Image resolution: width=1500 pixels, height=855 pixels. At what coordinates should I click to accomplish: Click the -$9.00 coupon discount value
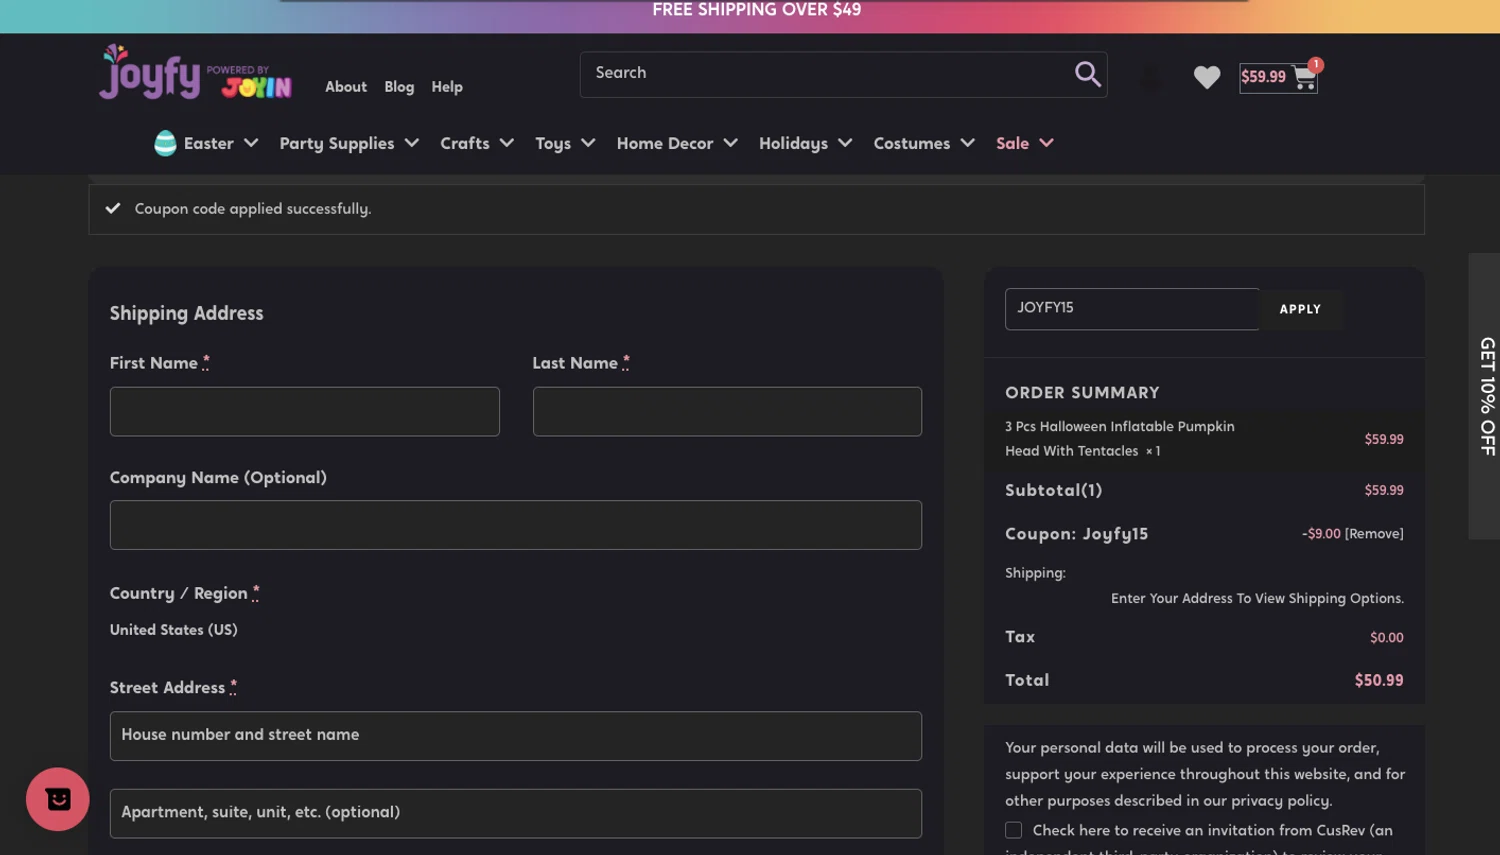pyautogui.click(x=1321, y=534)
